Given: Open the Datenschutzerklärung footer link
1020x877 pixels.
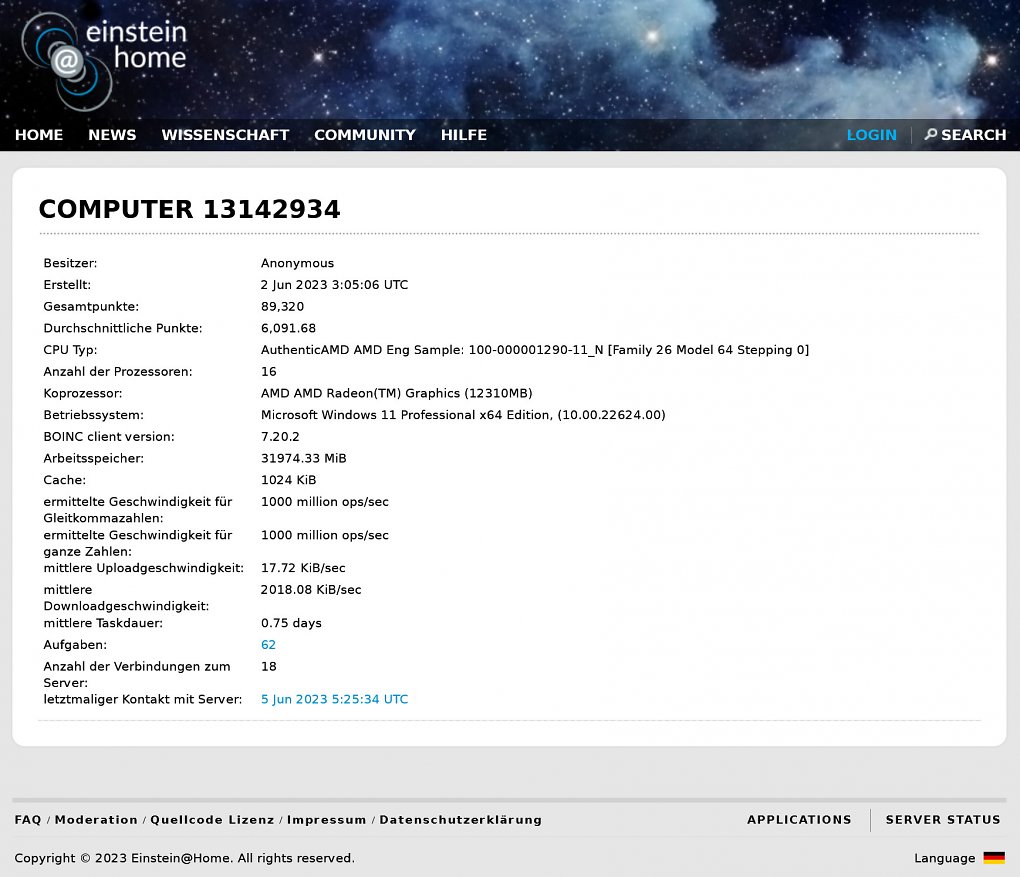Looking at the screenshot, I should (x=461, y=820).
